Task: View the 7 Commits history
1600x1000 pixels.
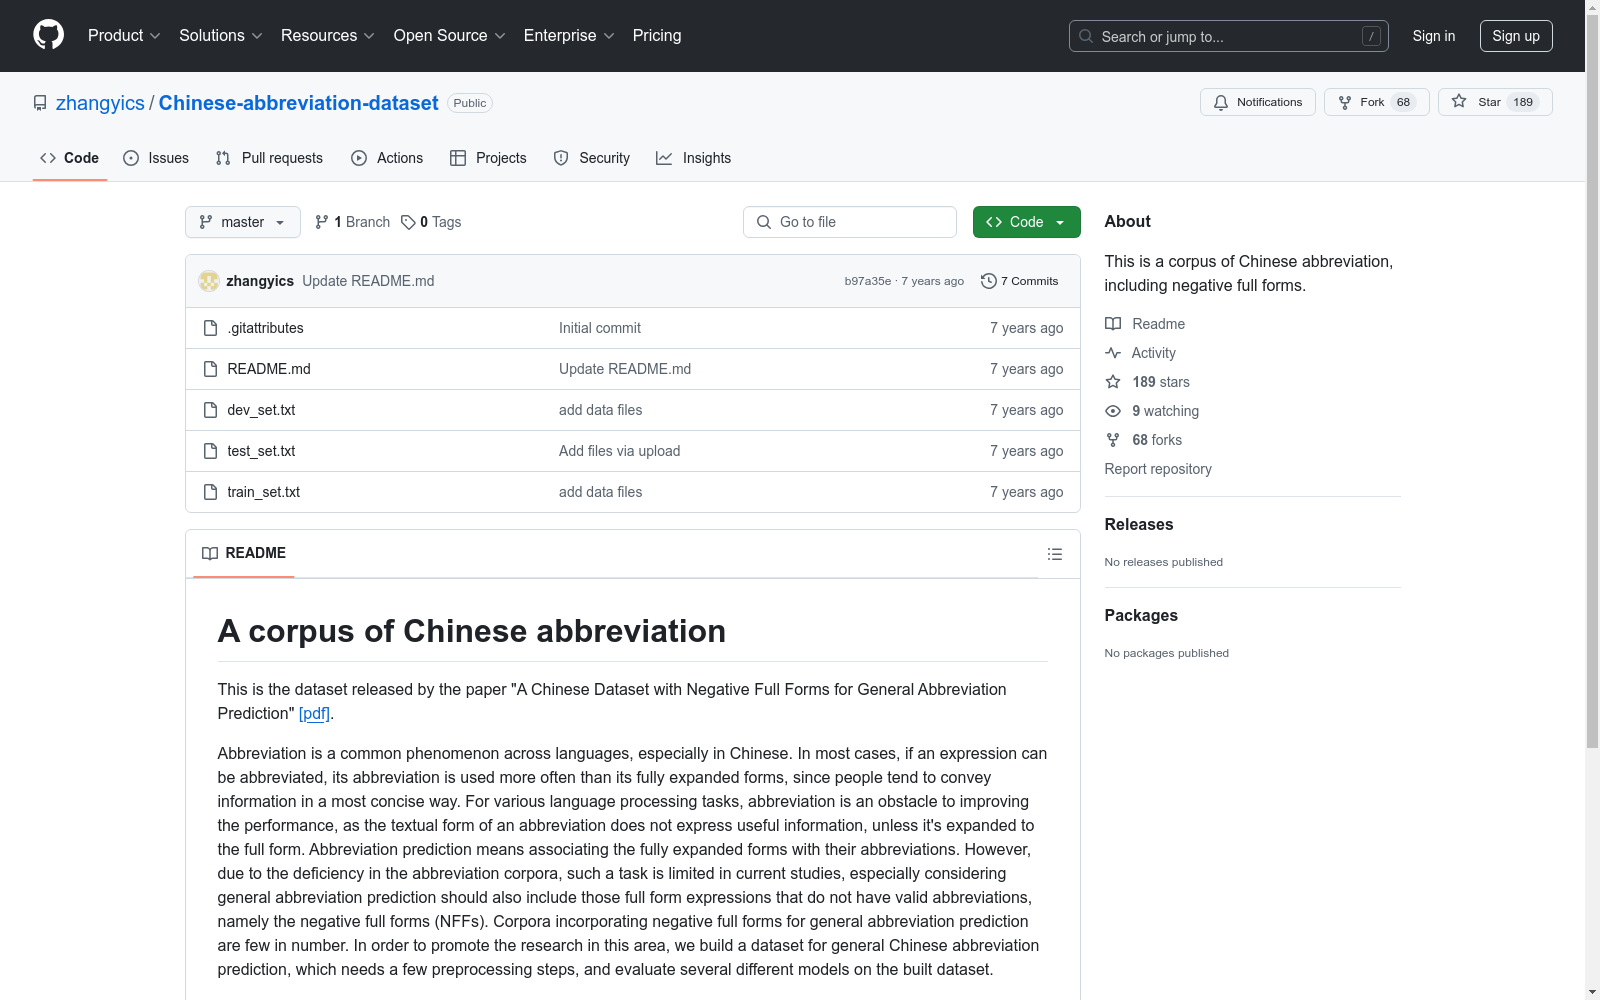Action: click(x=1020, y=281)
